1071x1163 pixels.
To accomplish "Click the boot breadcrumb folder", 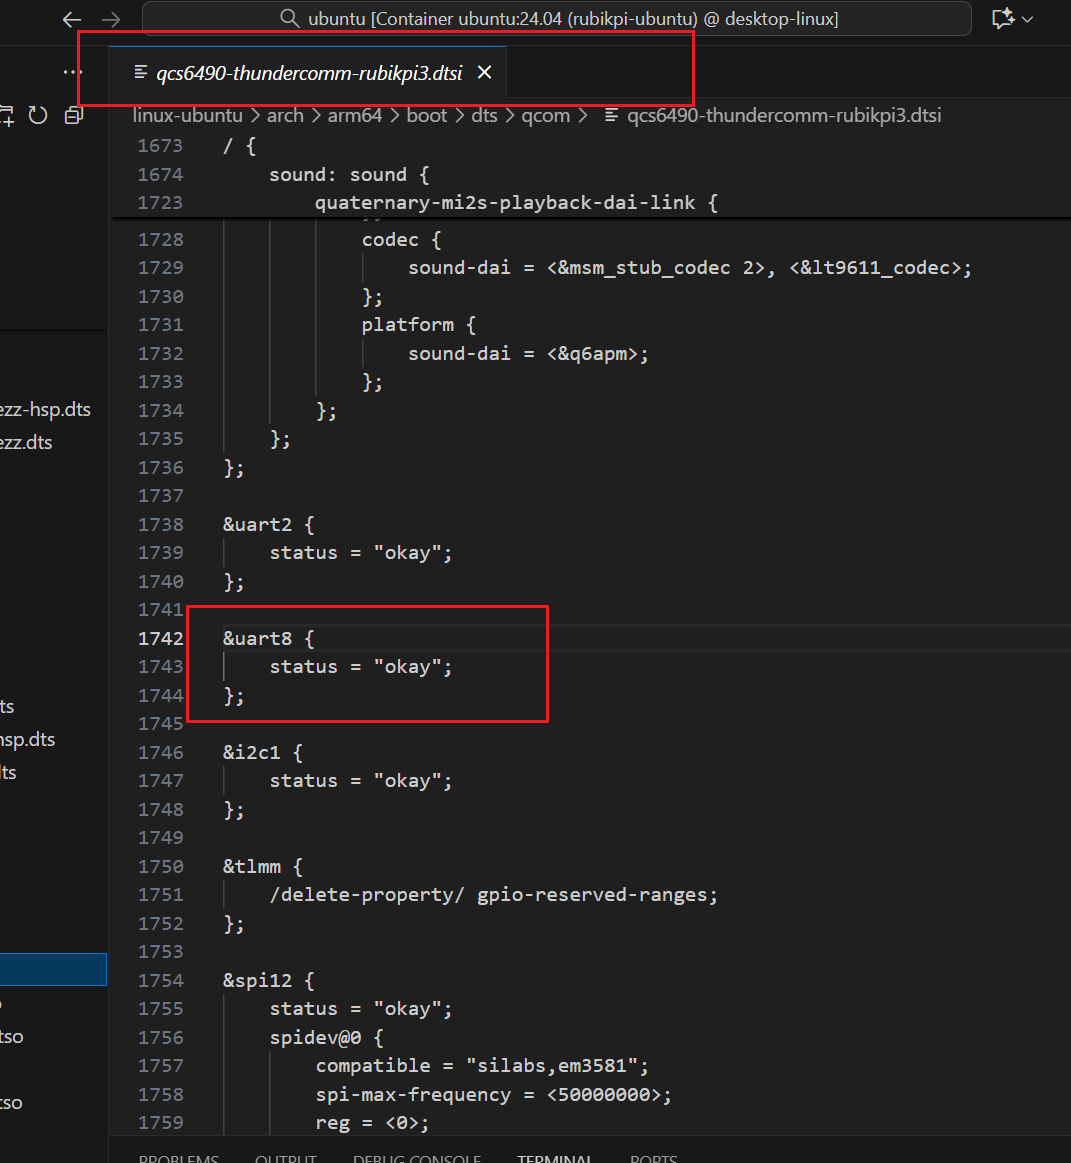I will coord(426,115).
